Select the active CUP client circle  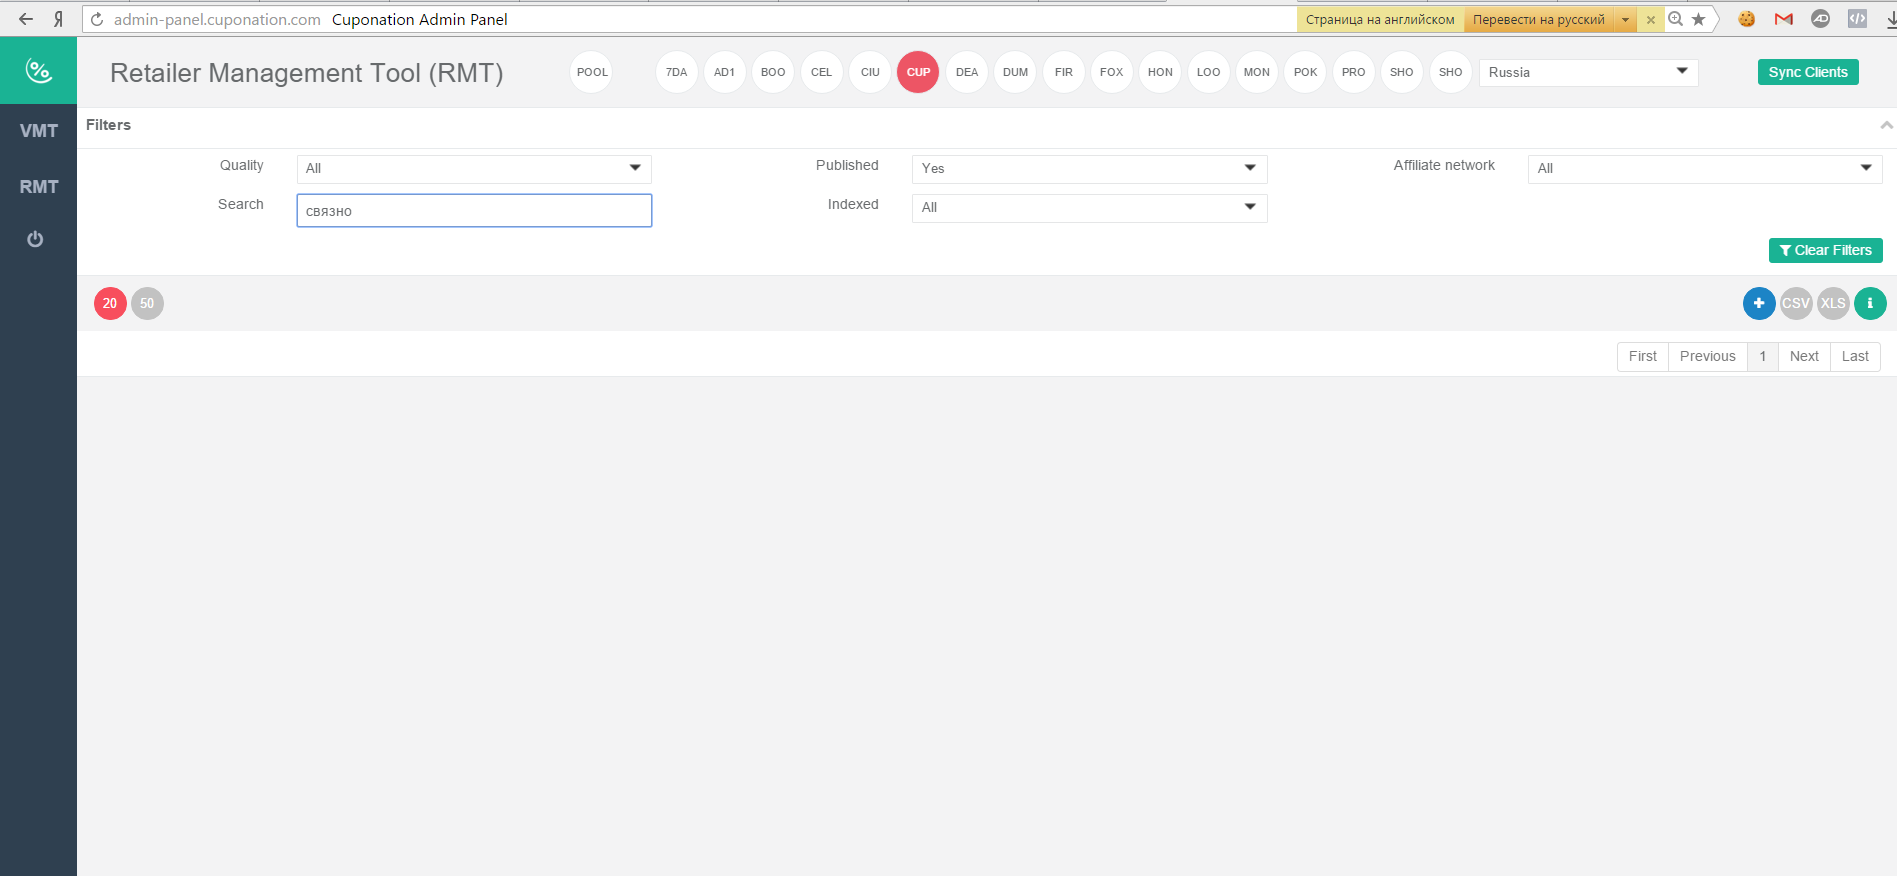(918, 72)
